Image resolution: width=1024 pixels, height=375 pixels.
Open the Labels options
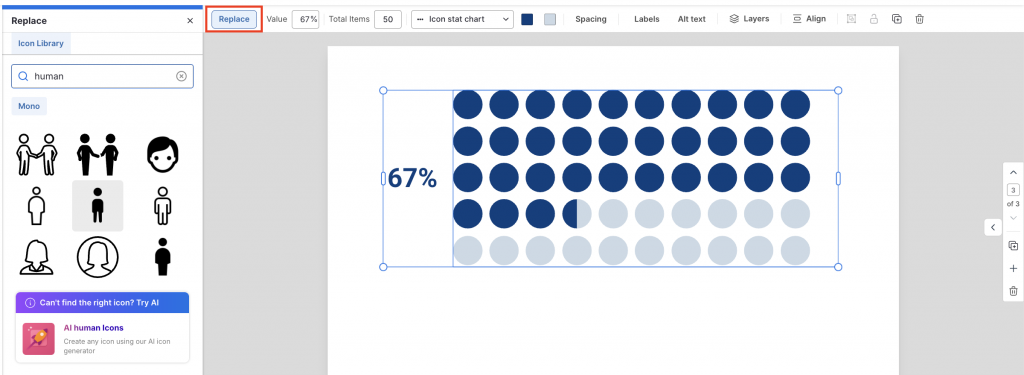pos(647,19)
